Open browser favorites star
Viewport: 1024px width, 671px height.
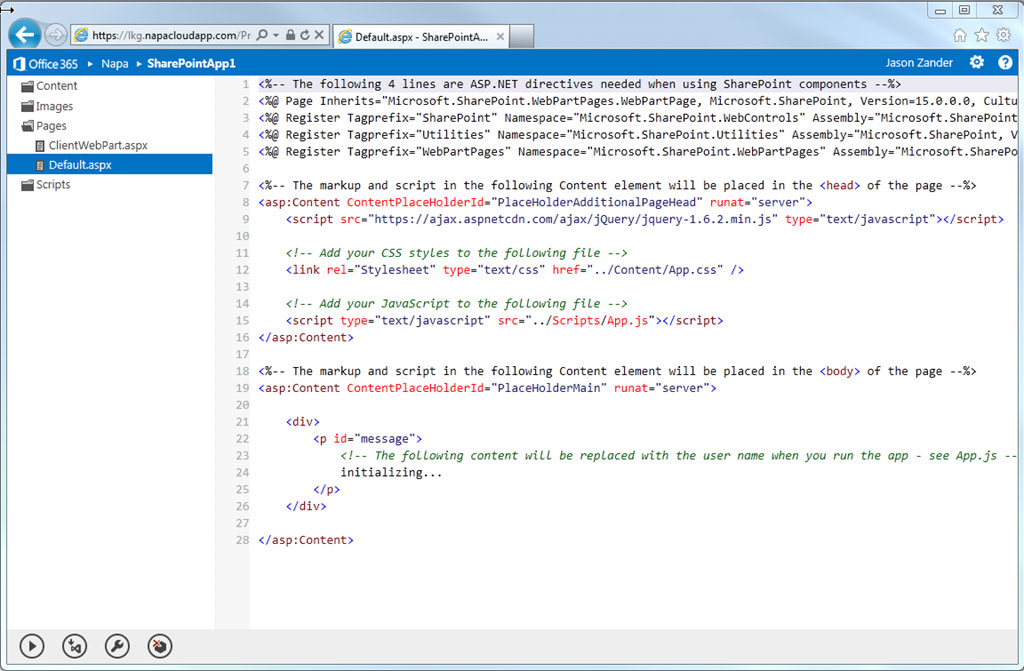tap(982, 35)
